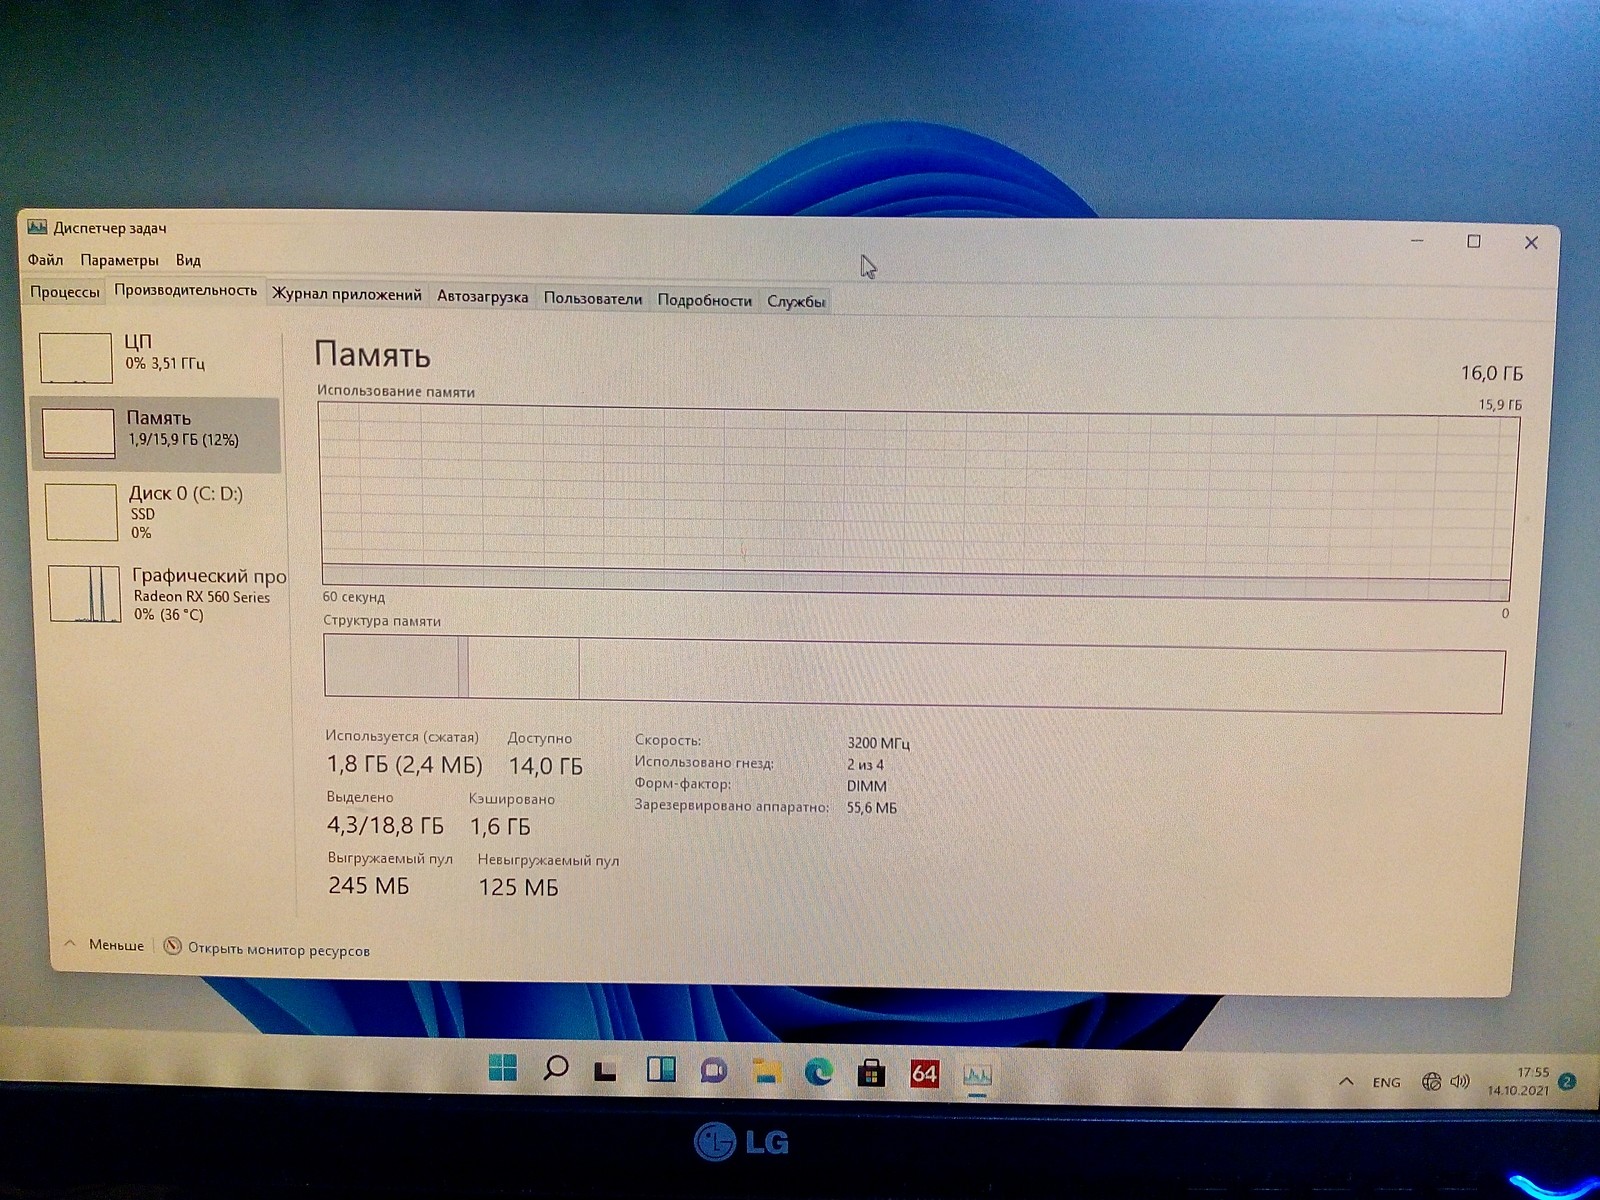Click the Структура памяти composition bar

[914, 673]
